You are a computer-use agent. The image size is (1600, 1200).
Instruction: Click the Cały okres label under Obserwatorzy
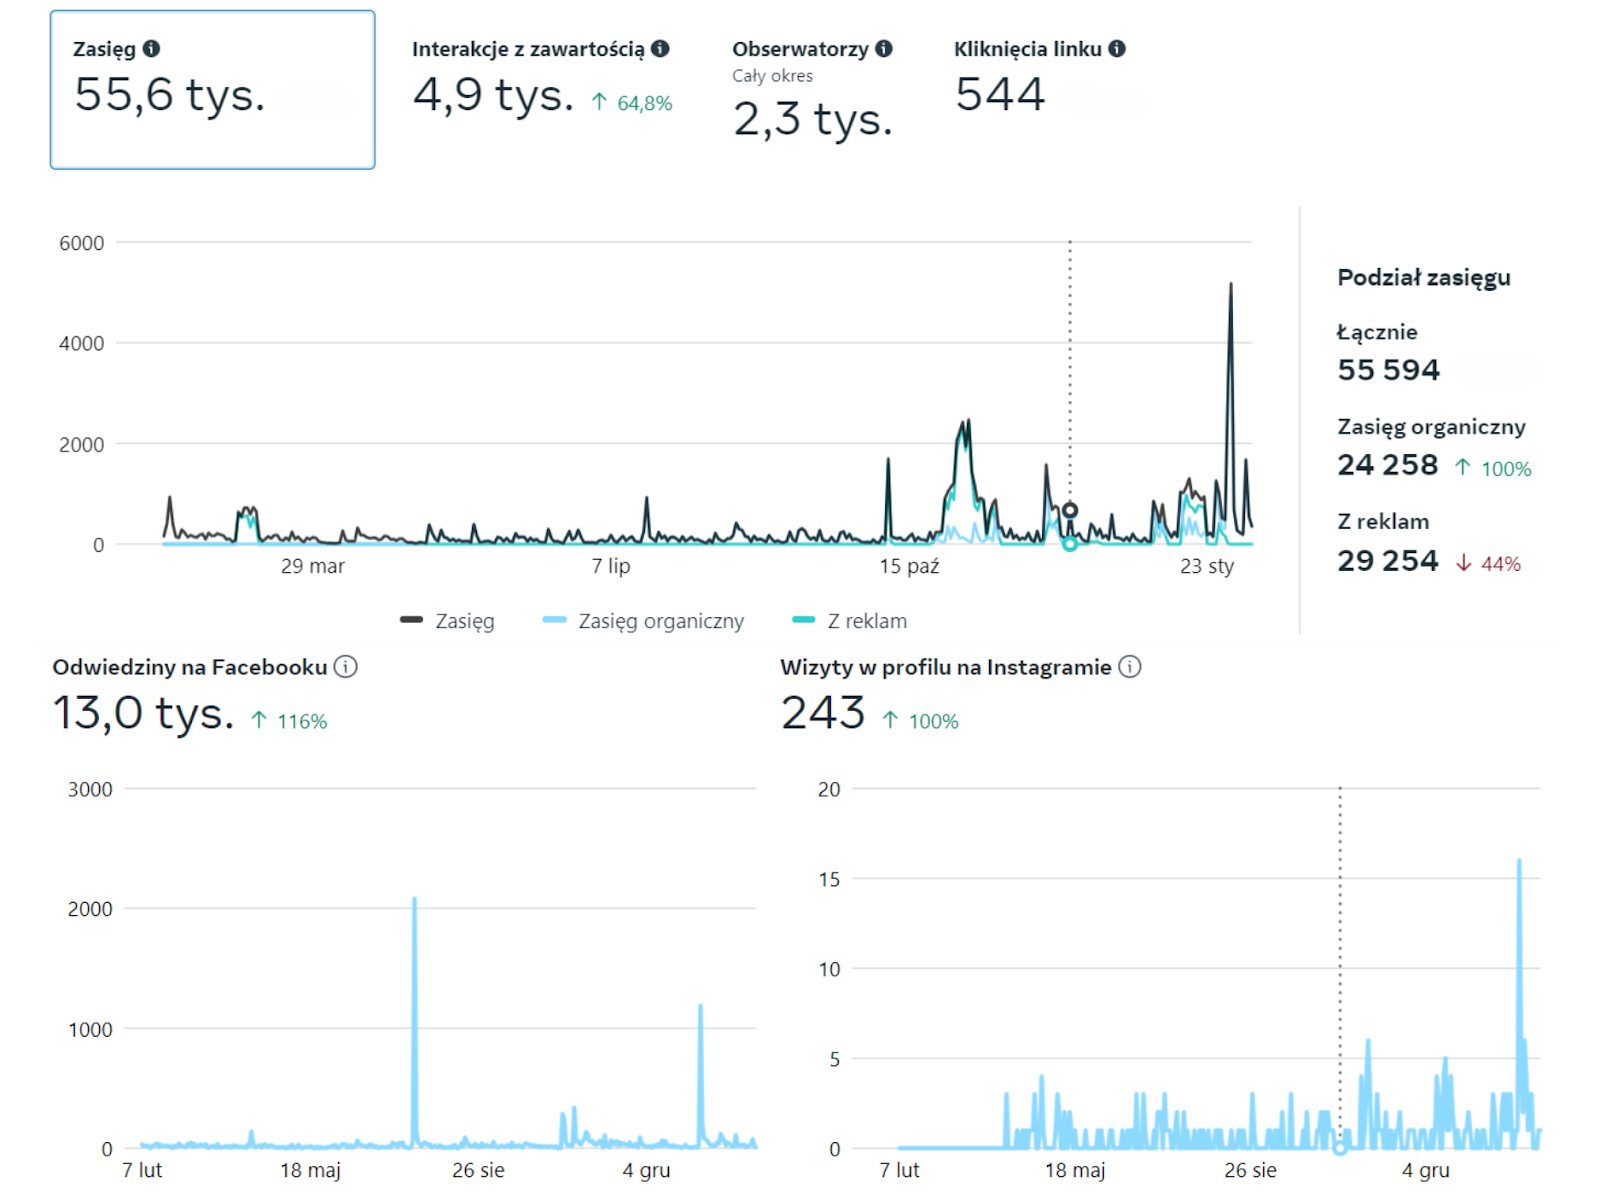click(772, 76)
